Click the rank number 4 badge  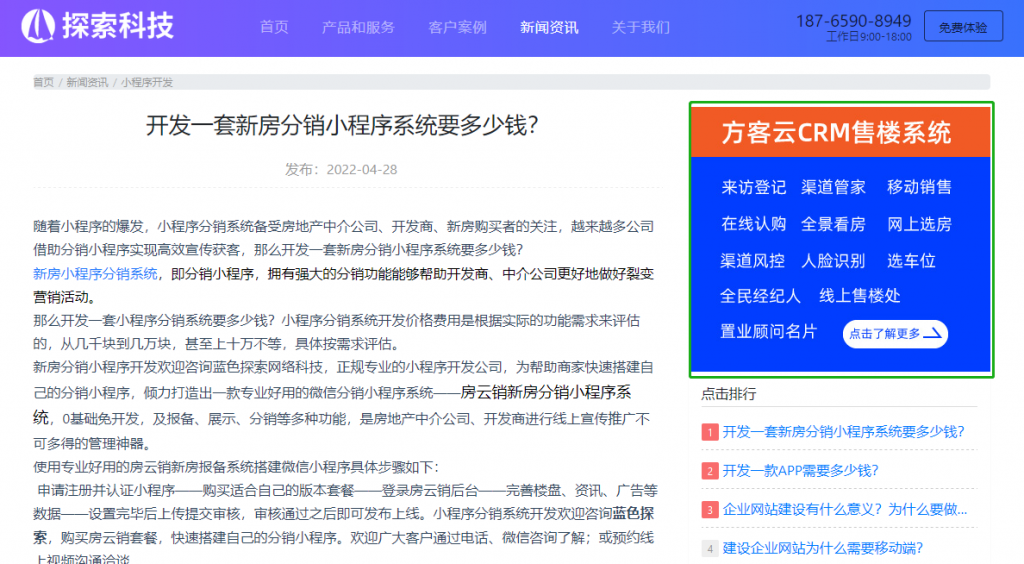pos(710,549)
